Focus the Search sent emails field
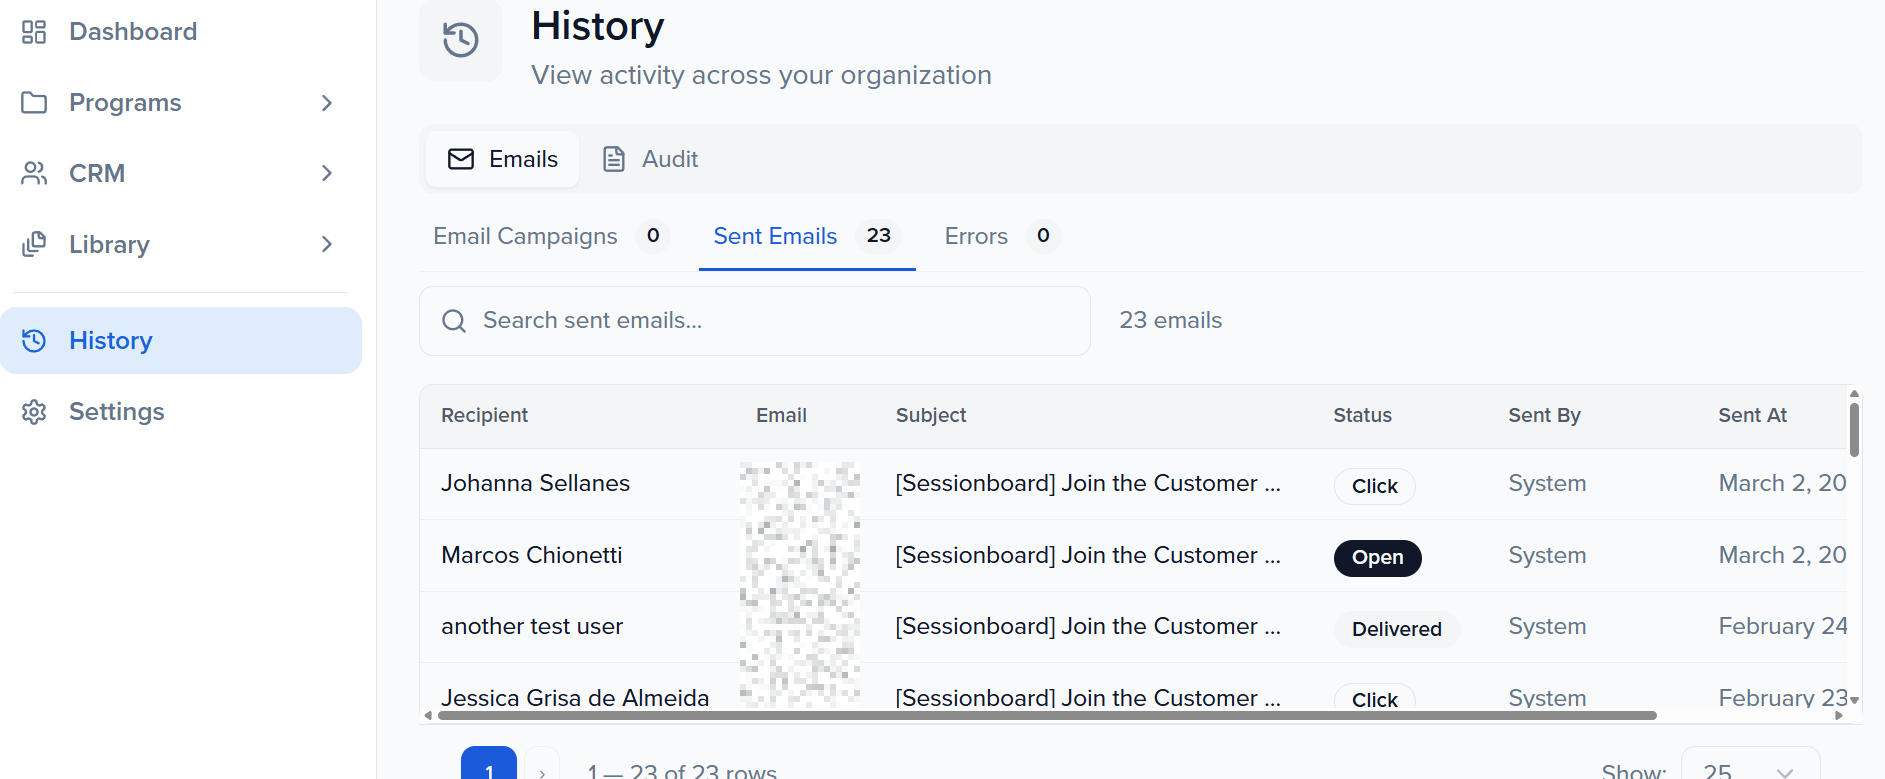Image resolution: width=1885 pixels, height=779 pixels. [770, 321]
